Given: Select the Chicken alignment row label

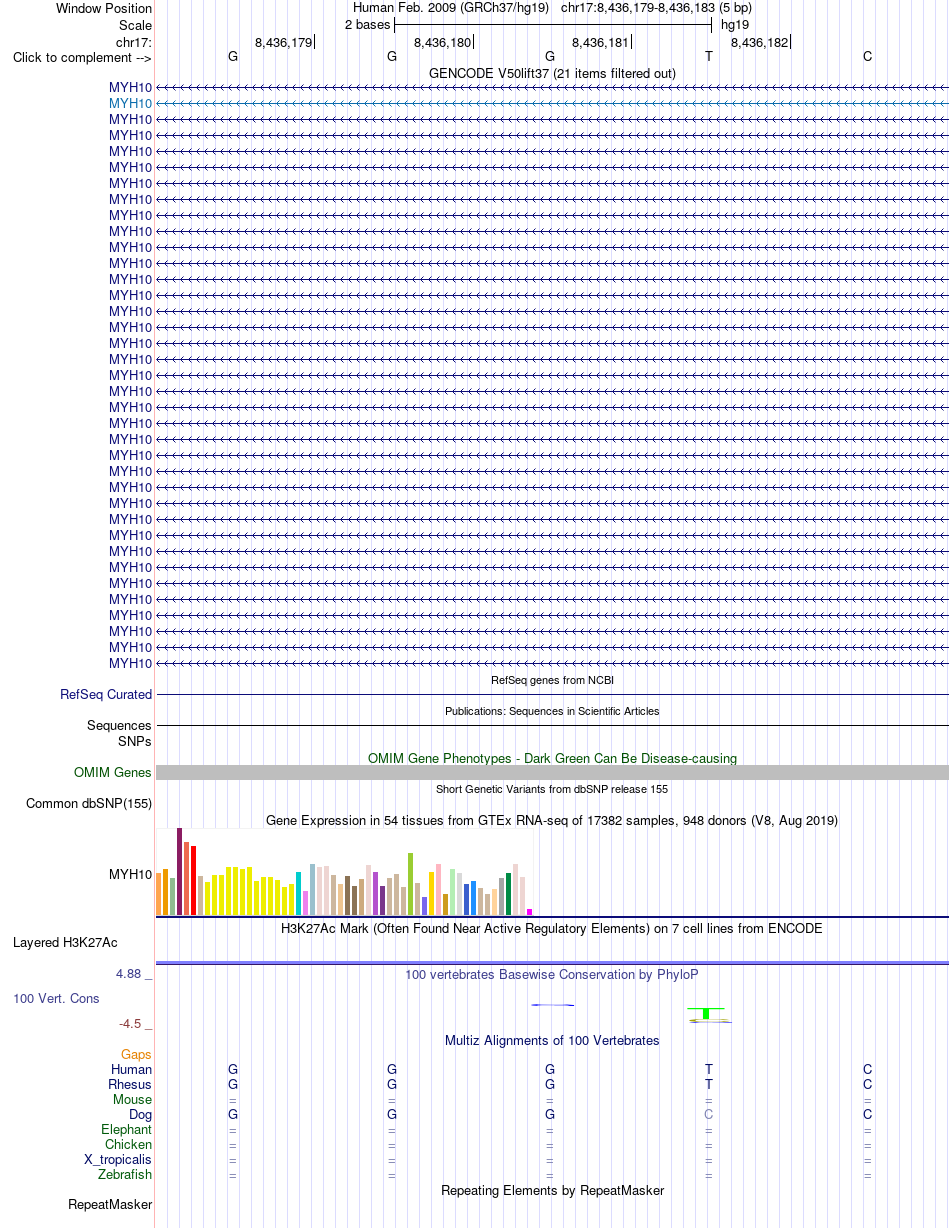Looking at the screenshot, I should [x=128, y=1144].
